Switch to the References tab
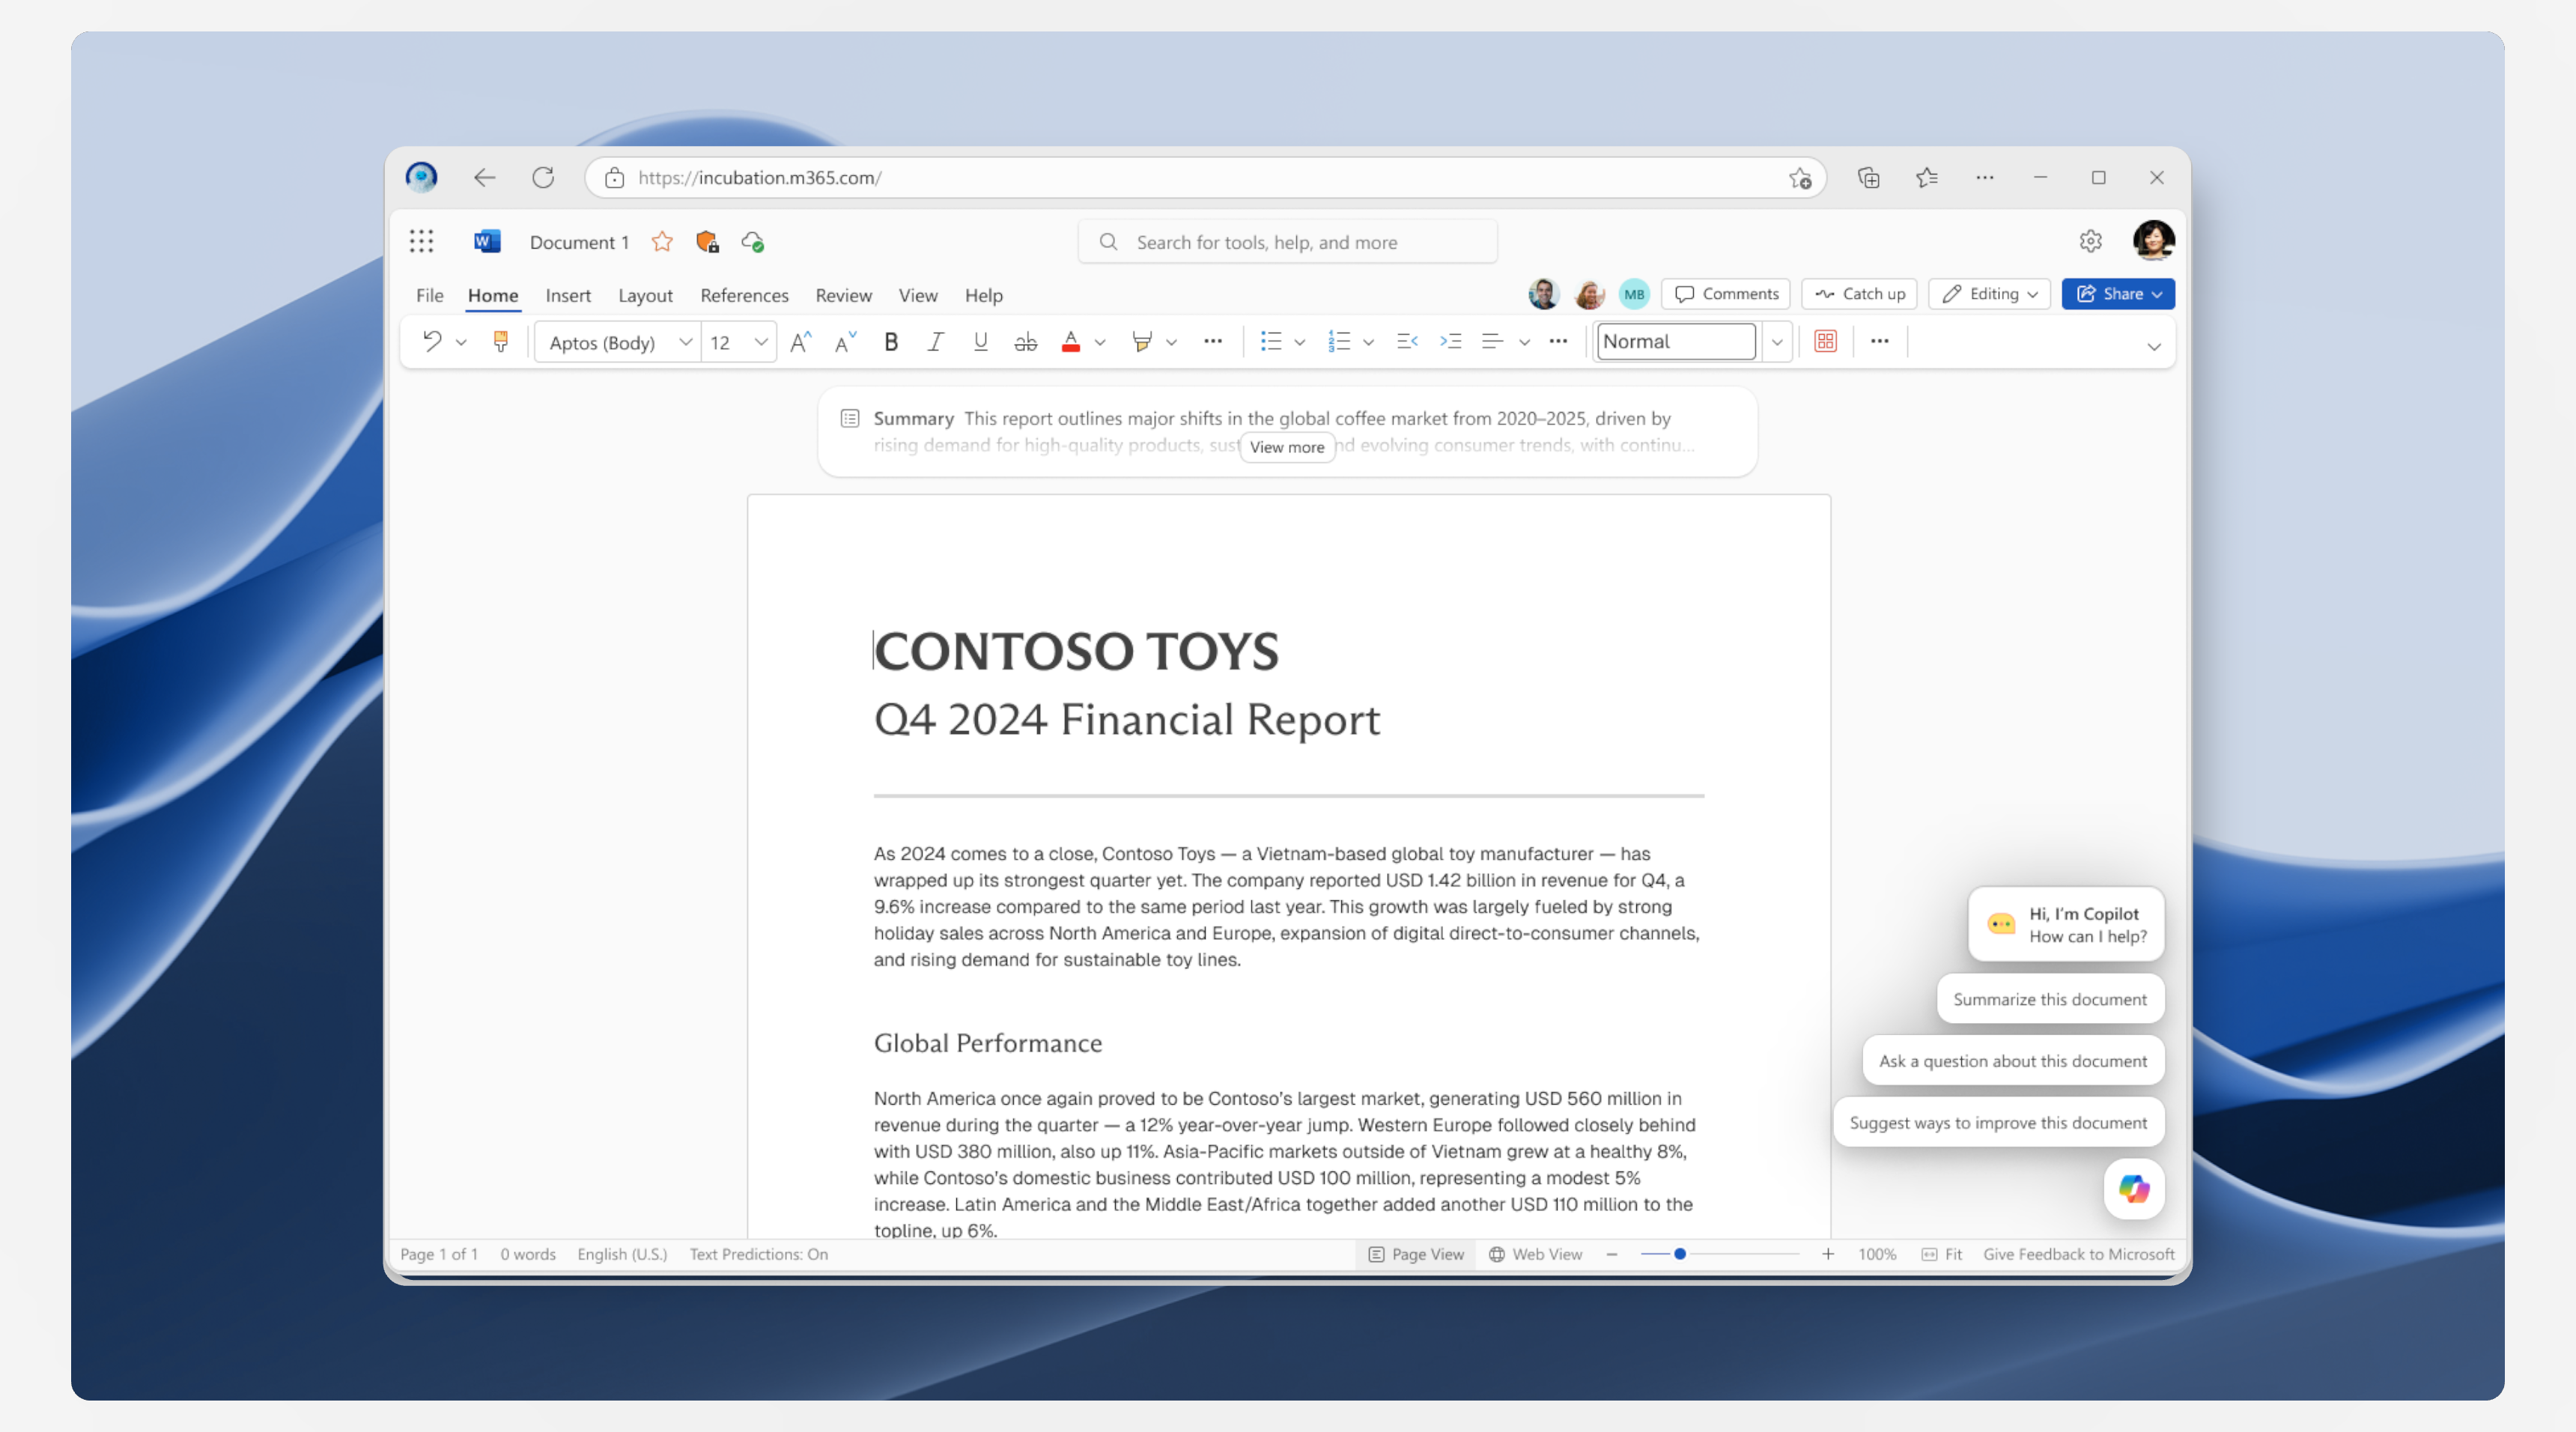Screen dimensions: 2576x1432 point(744,295)
